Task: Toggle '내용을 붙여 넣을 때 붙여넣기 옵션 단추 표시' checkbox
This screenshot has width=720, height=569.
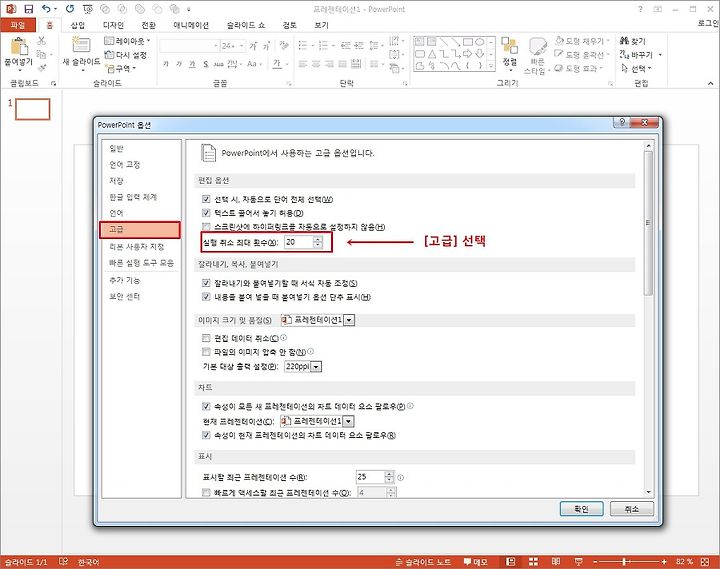Action: pos(206,297)
